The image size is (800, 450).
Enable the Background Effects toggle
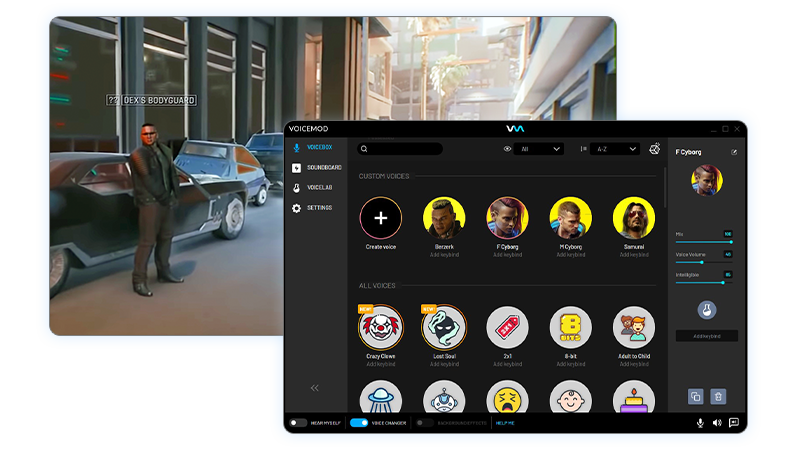pos(424,423)
